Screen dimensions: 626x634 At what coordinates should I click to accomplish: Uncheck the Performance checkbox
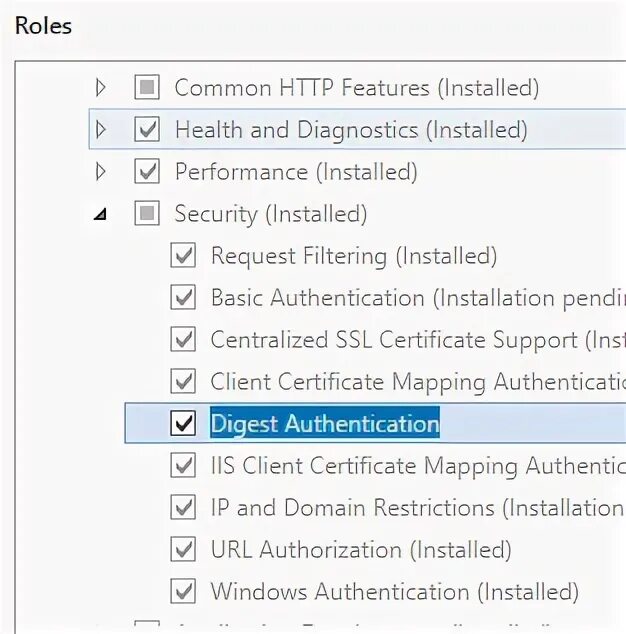coord(147,172)
